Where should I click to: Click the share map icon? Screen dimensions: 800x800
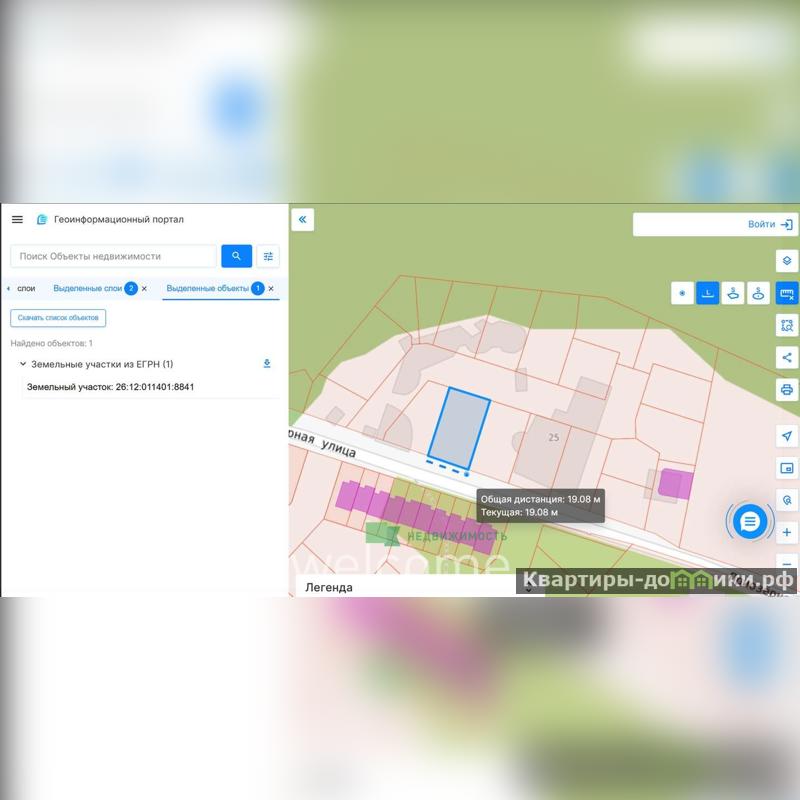coord(787,357)
